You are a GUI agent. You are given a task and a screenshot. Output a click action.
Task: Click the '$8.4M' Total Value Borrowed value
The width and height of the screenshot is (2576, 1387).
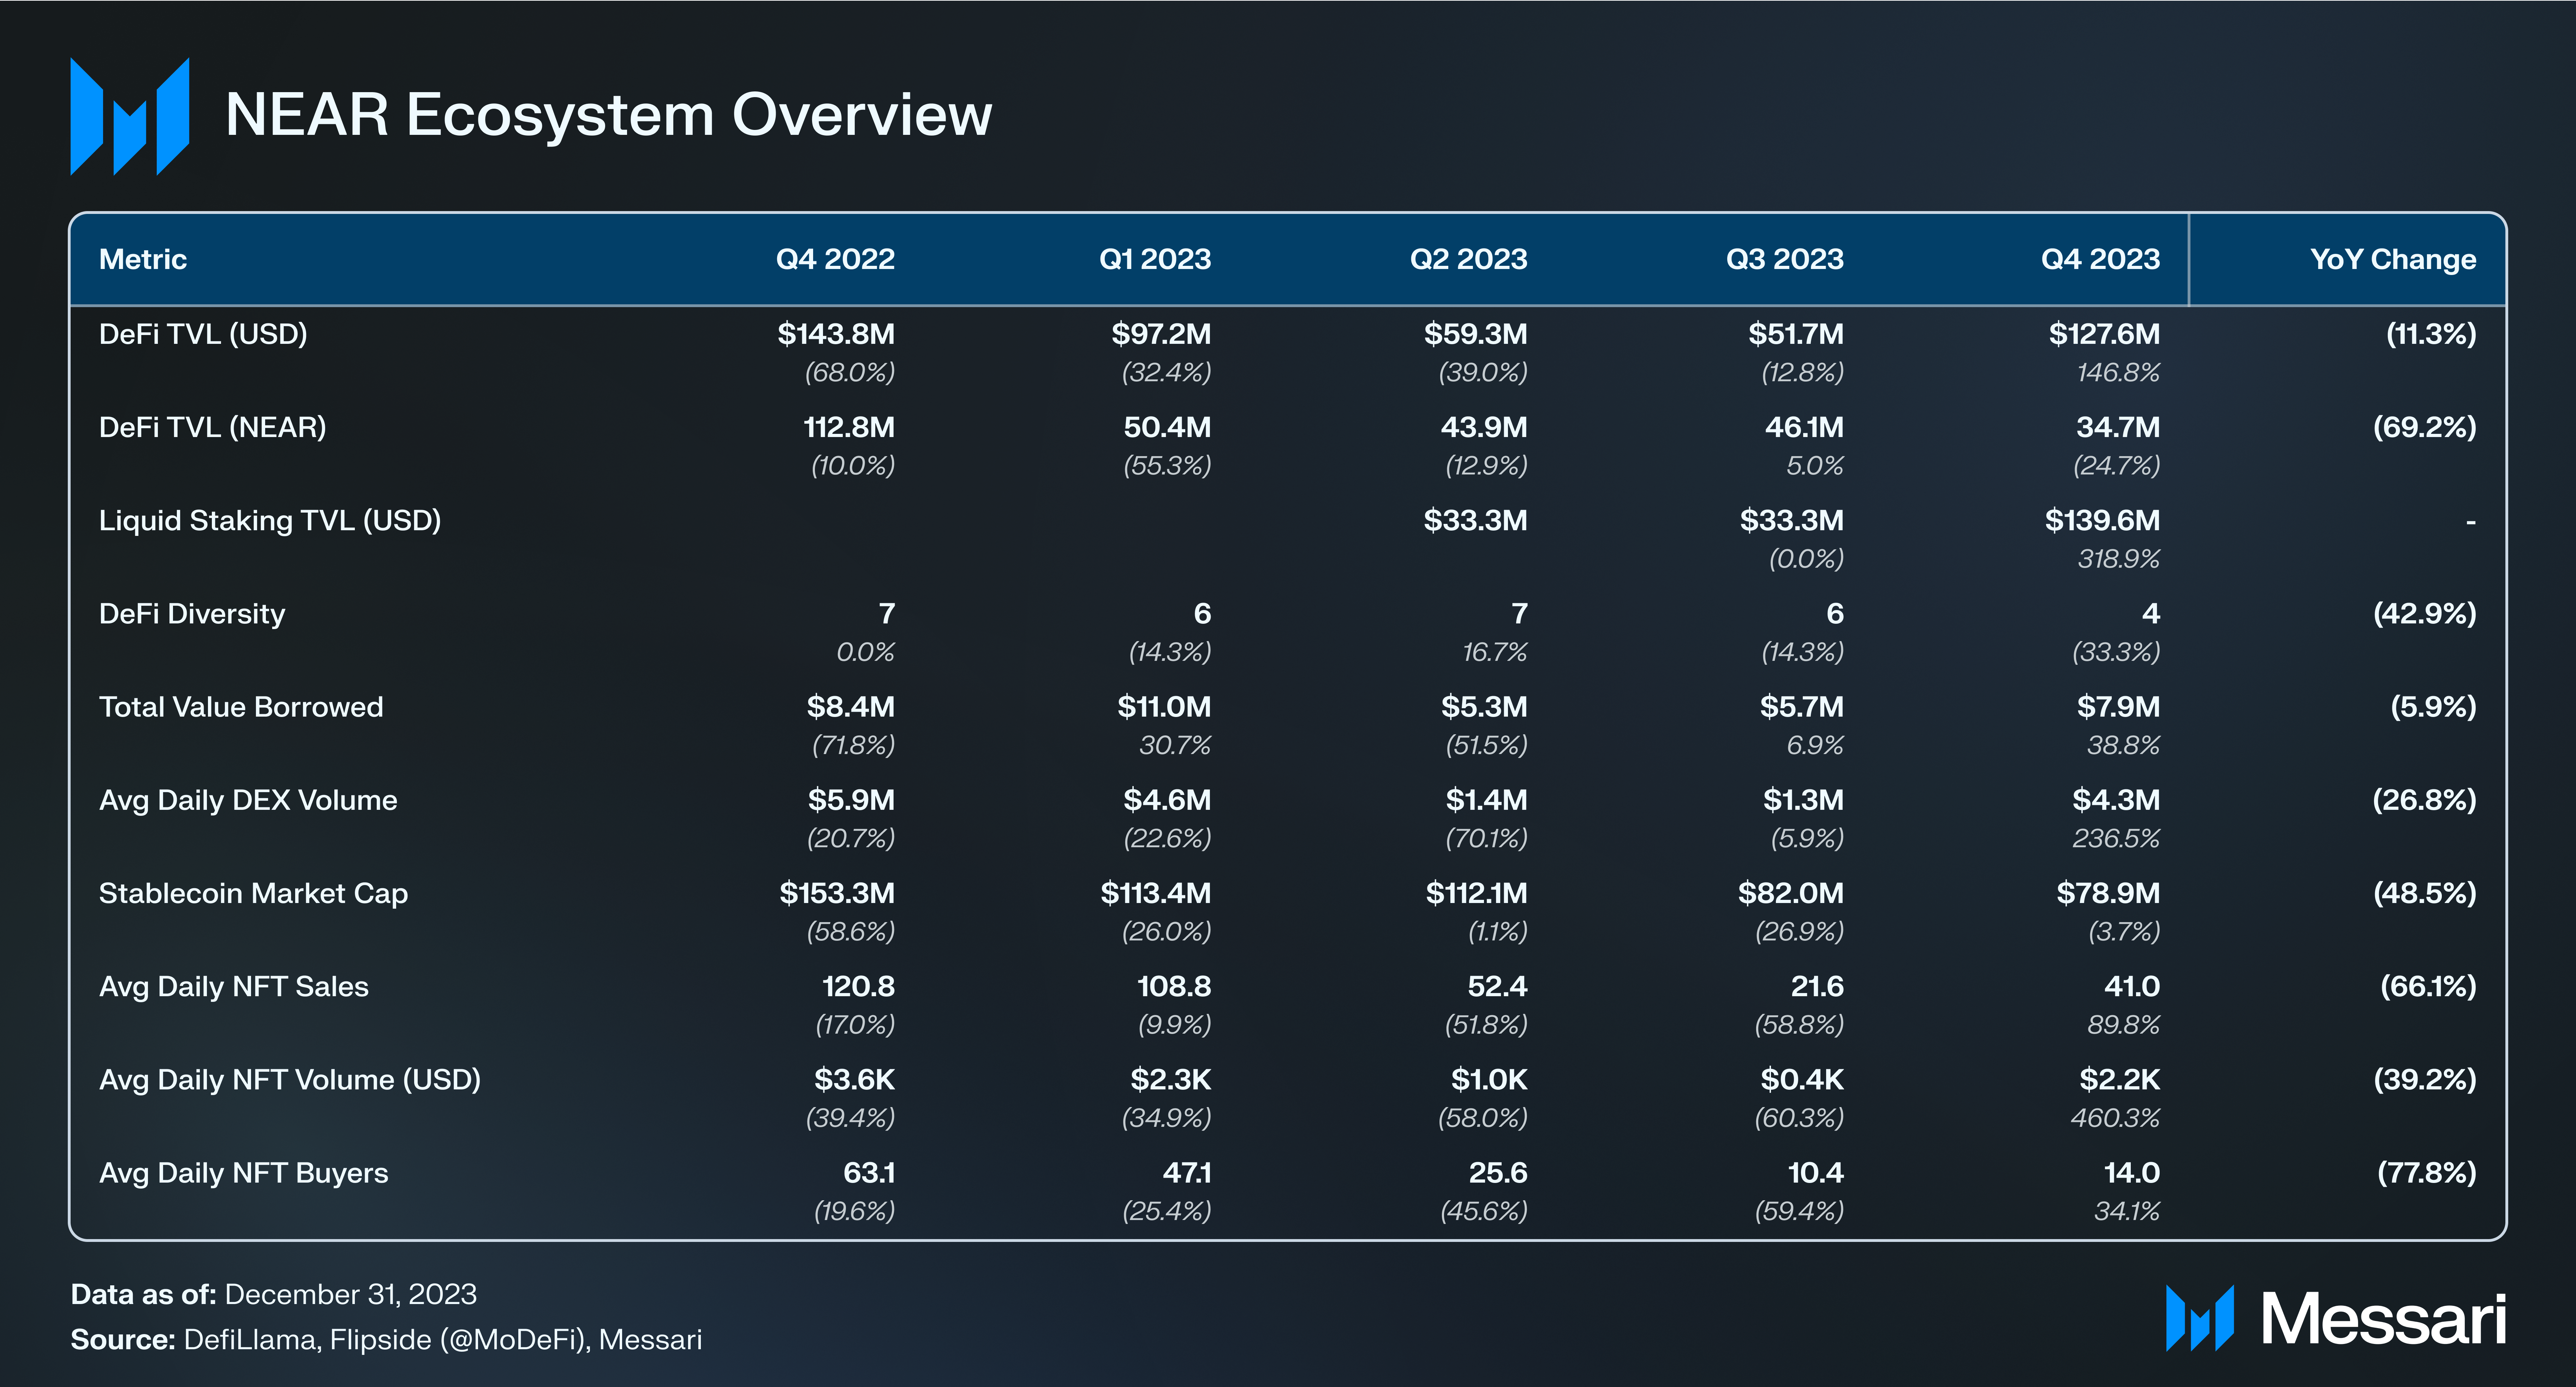851,707
